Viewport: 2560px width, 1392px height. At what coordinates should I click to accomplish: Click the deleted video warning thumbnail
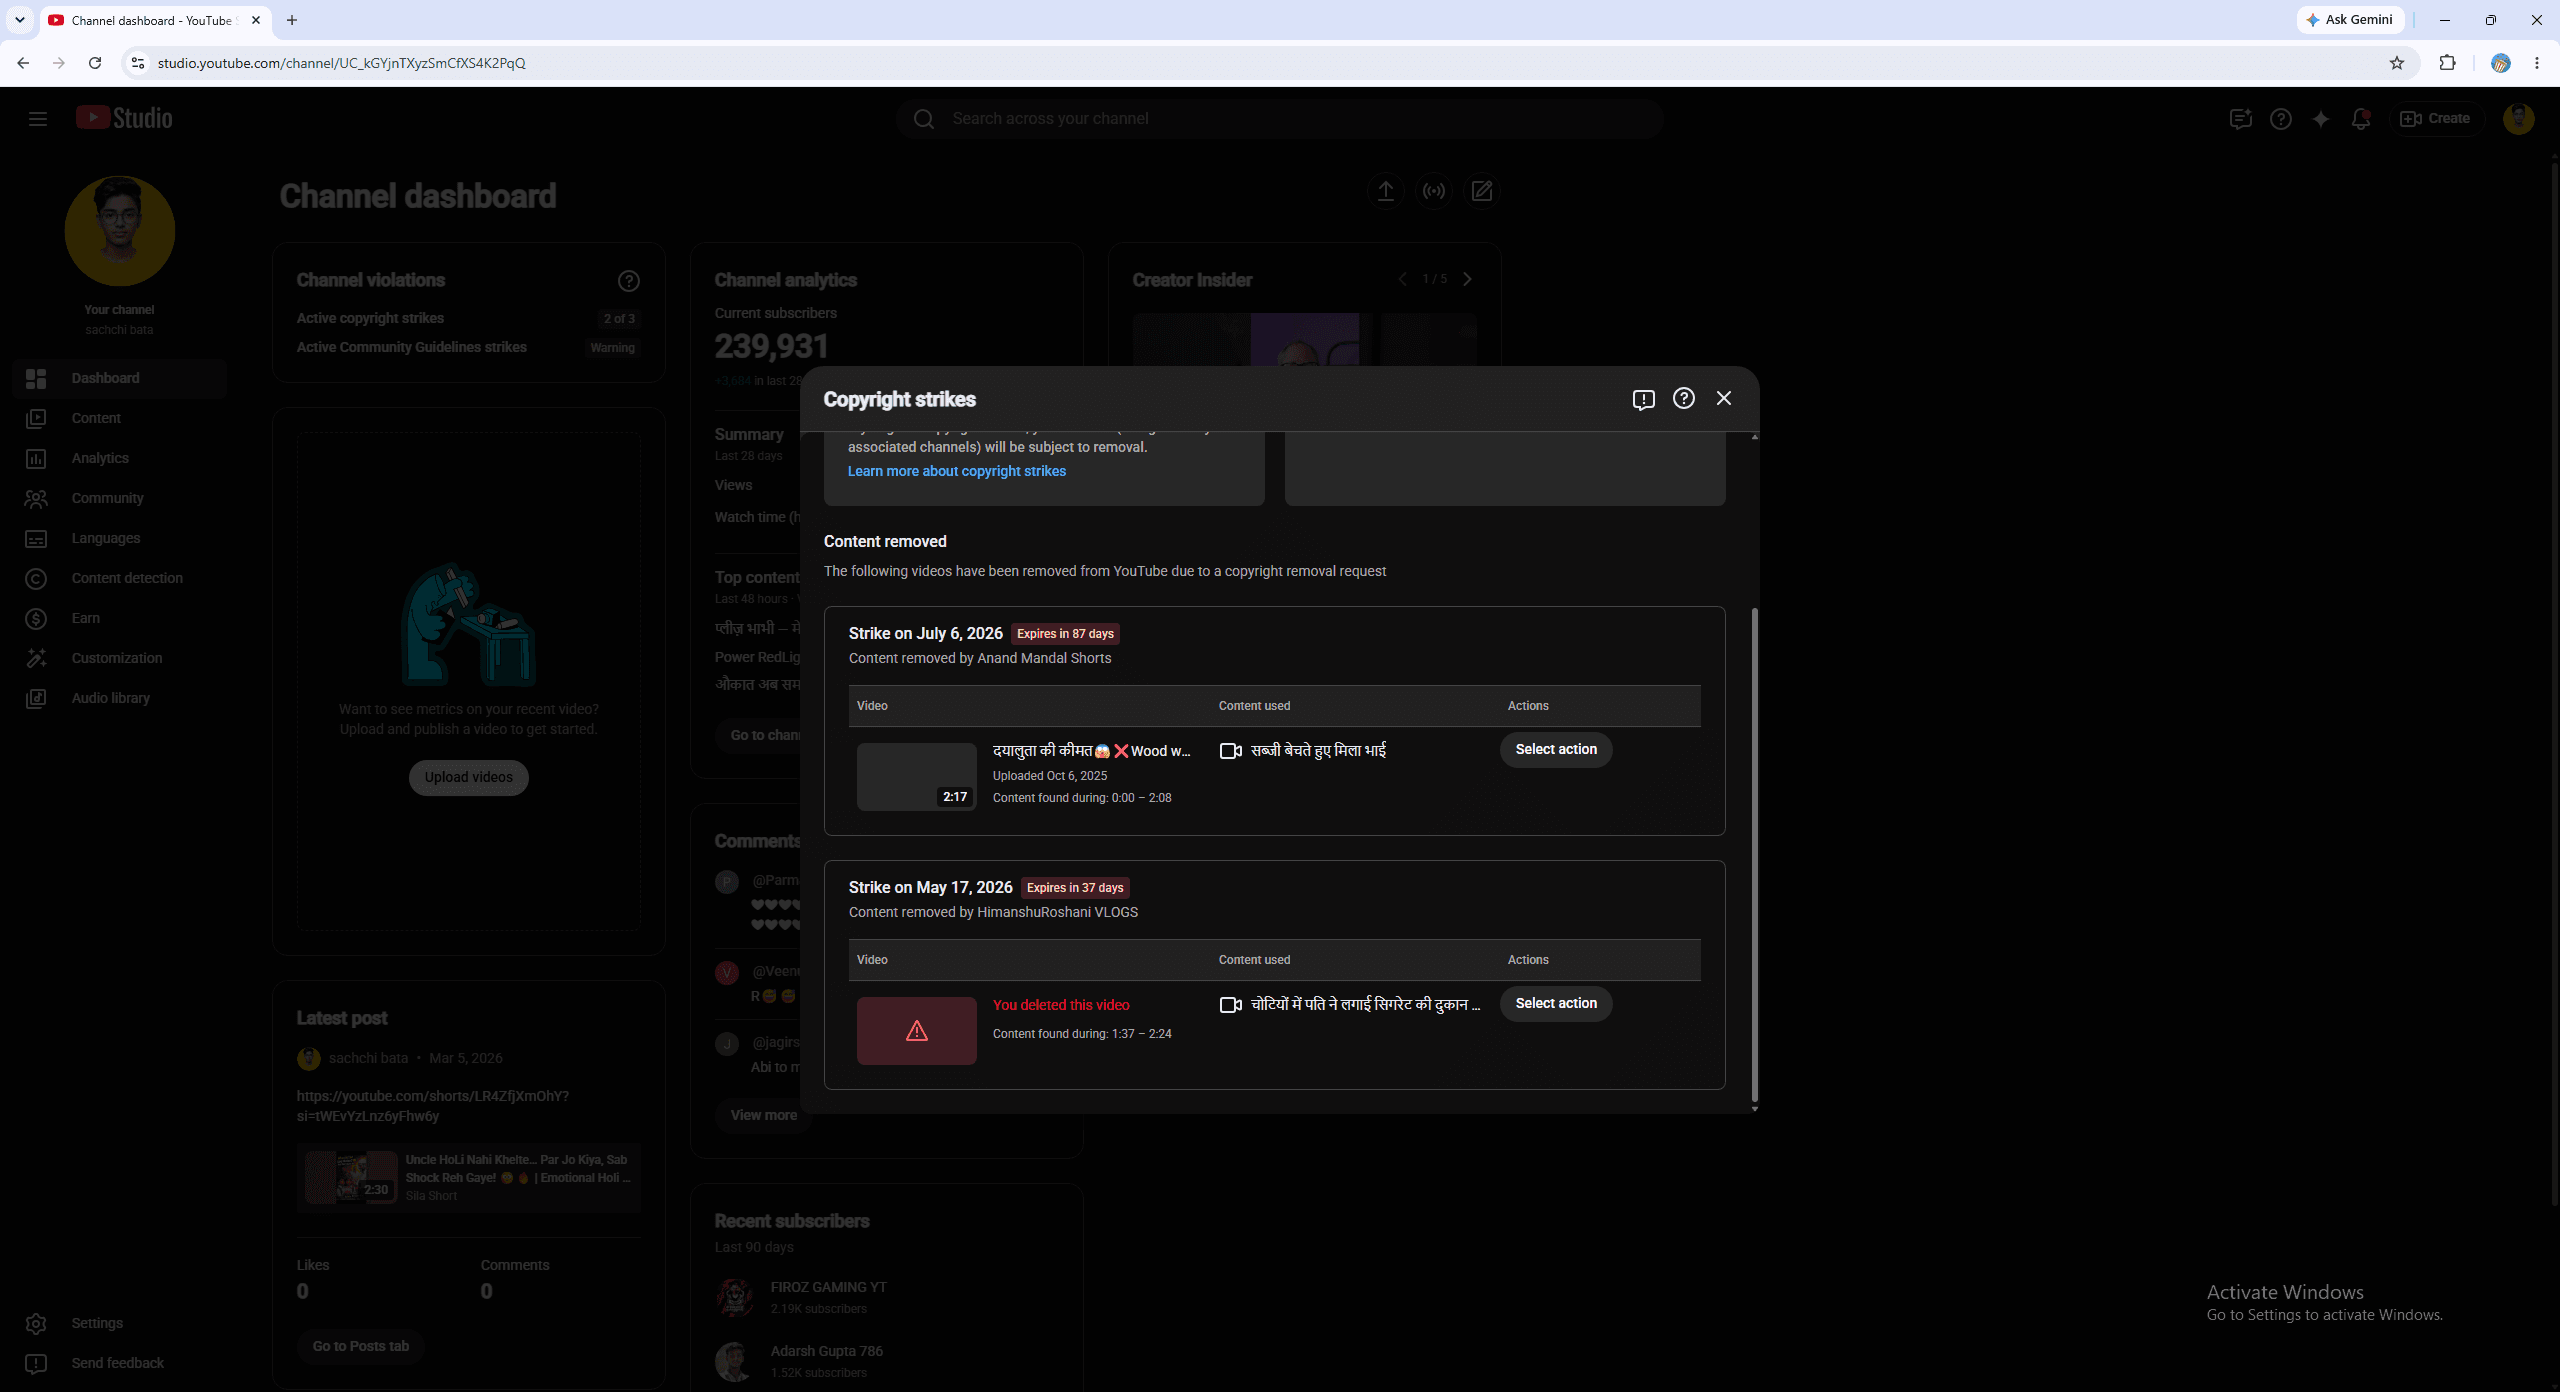coord(917,1030)
